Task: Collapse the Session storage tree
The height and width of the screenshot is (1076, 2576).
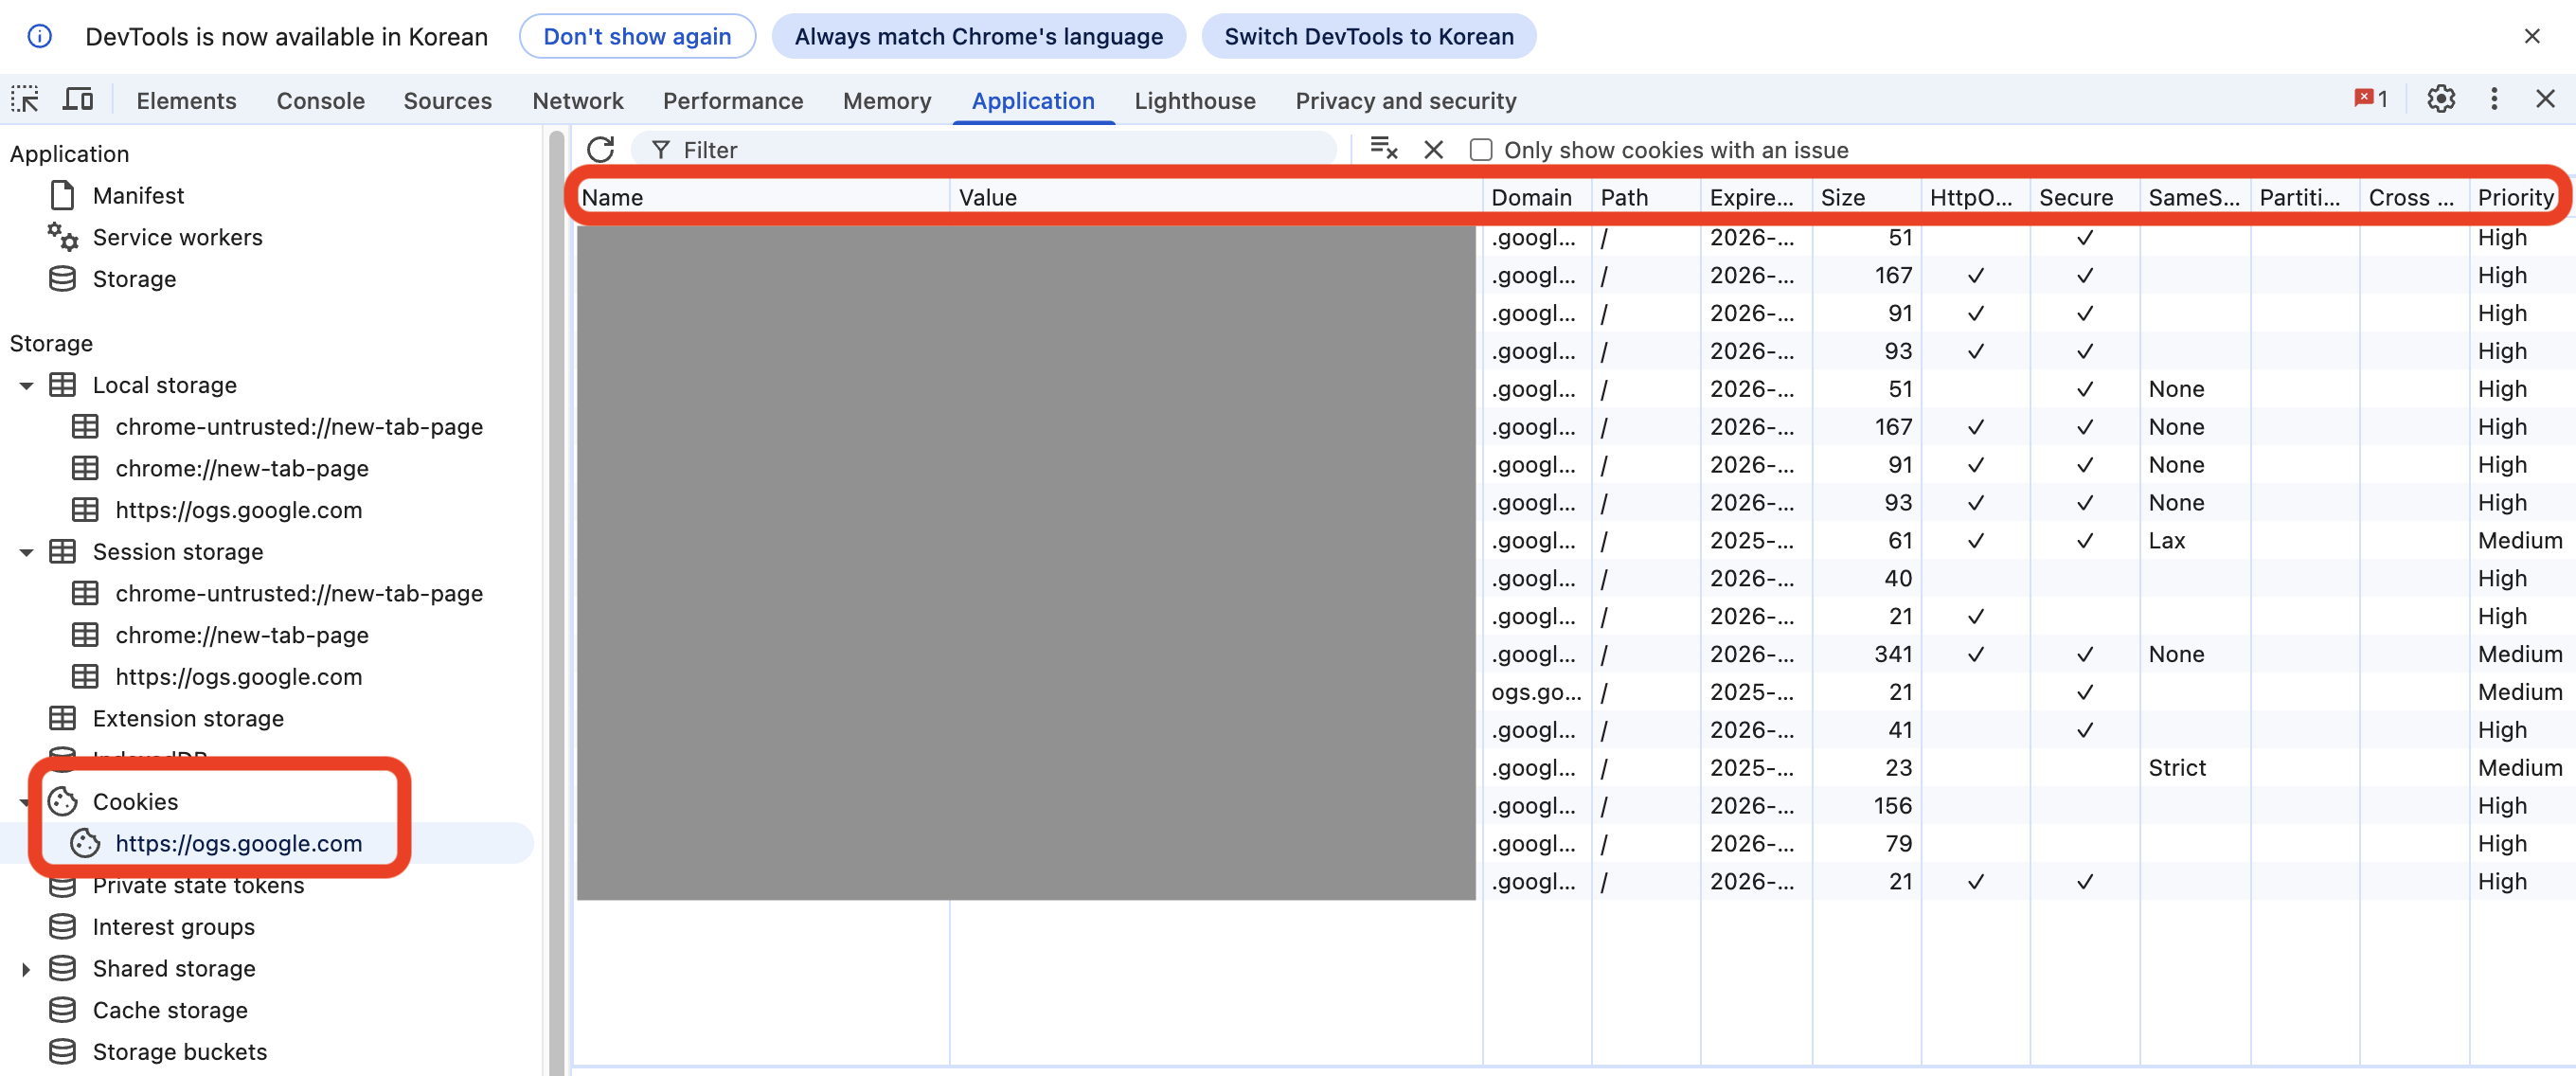Action: click(25, 551)
